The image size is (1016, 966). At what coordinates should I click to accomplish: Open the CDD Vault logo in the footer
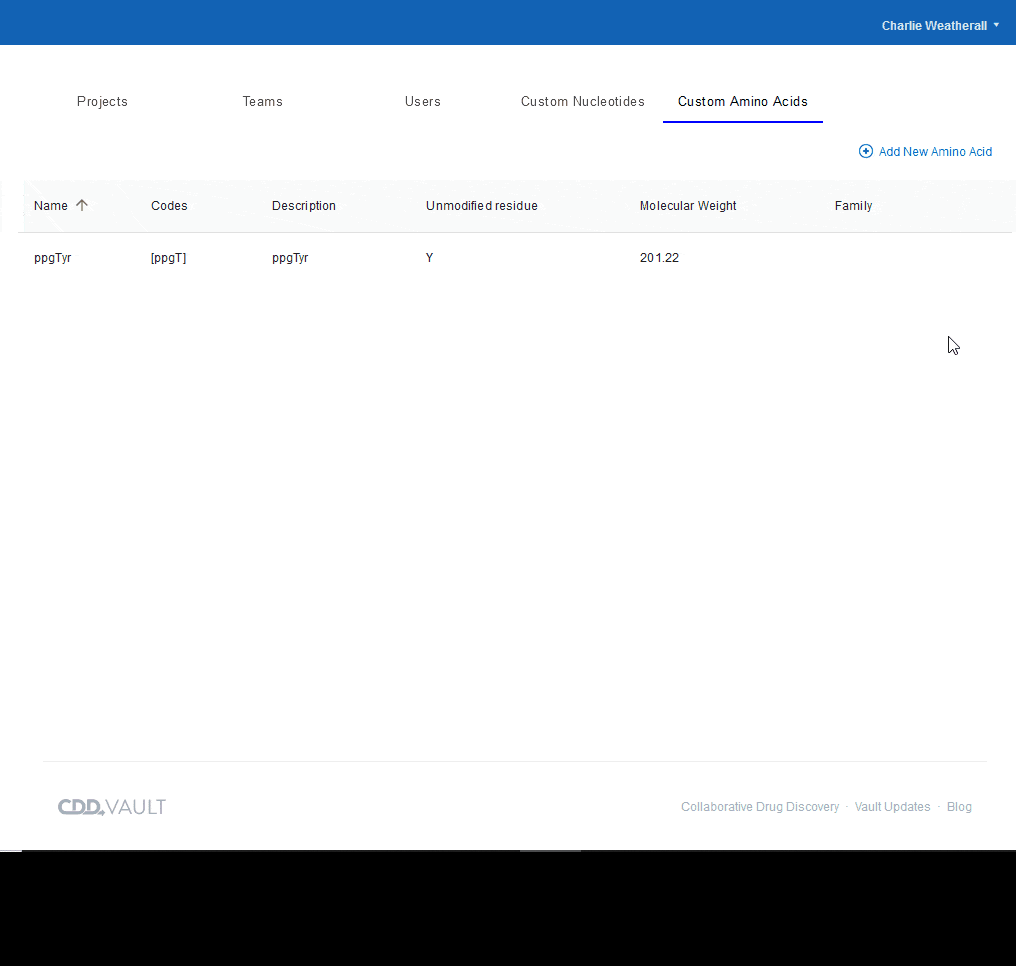tap(112, 807)
